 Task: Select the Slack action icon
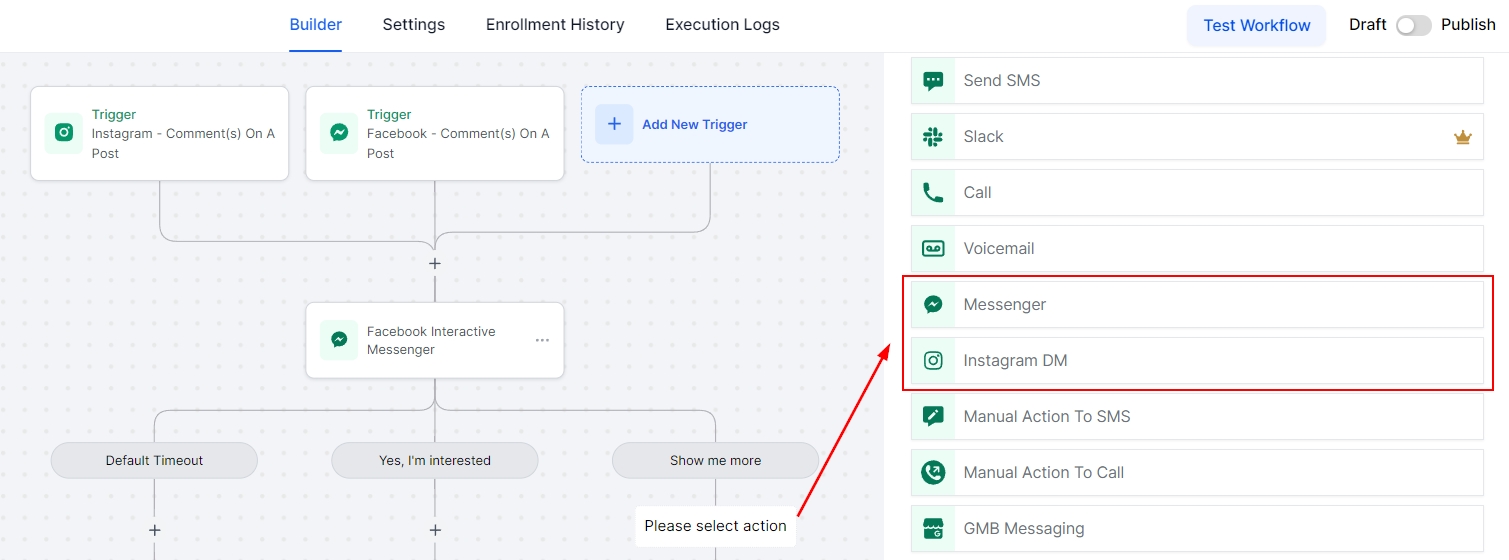pos(933,137)
